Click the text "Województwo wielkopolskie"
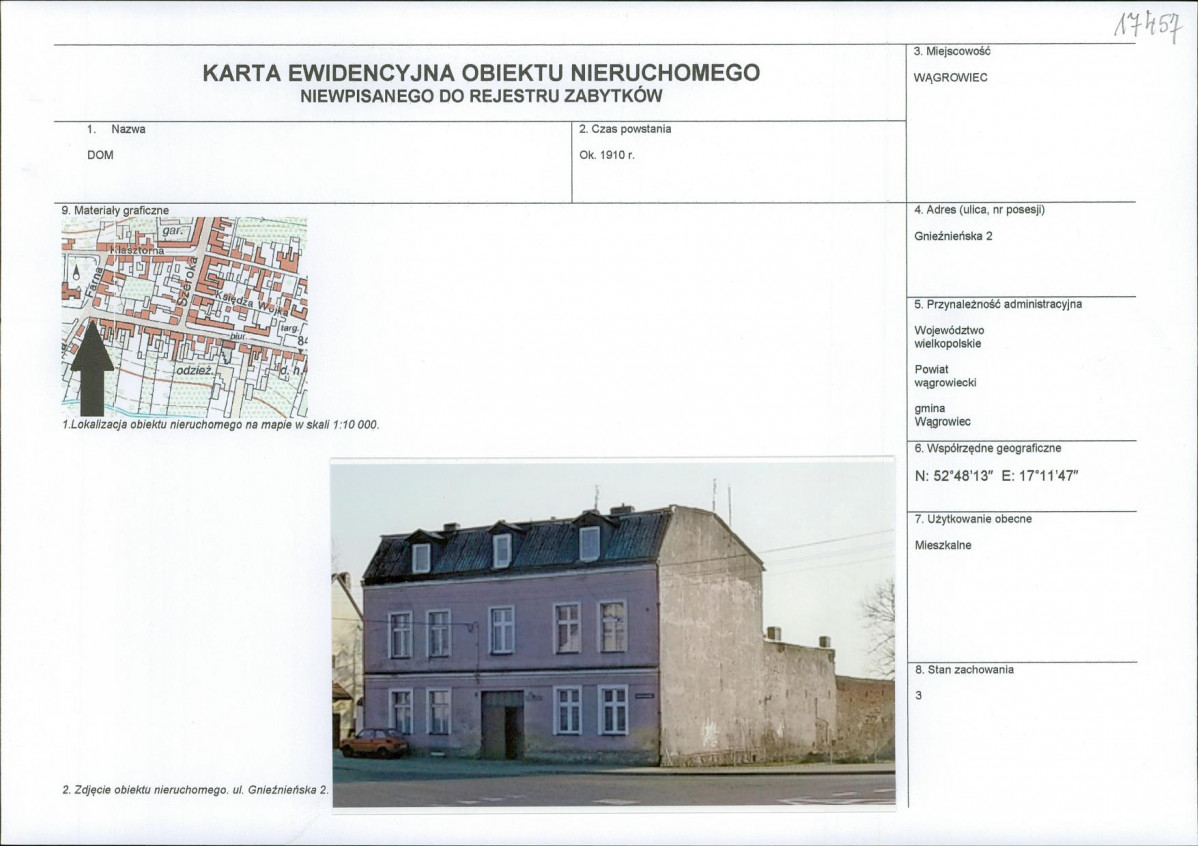The height and width of the screenshot is (846, 1198). 949,337
